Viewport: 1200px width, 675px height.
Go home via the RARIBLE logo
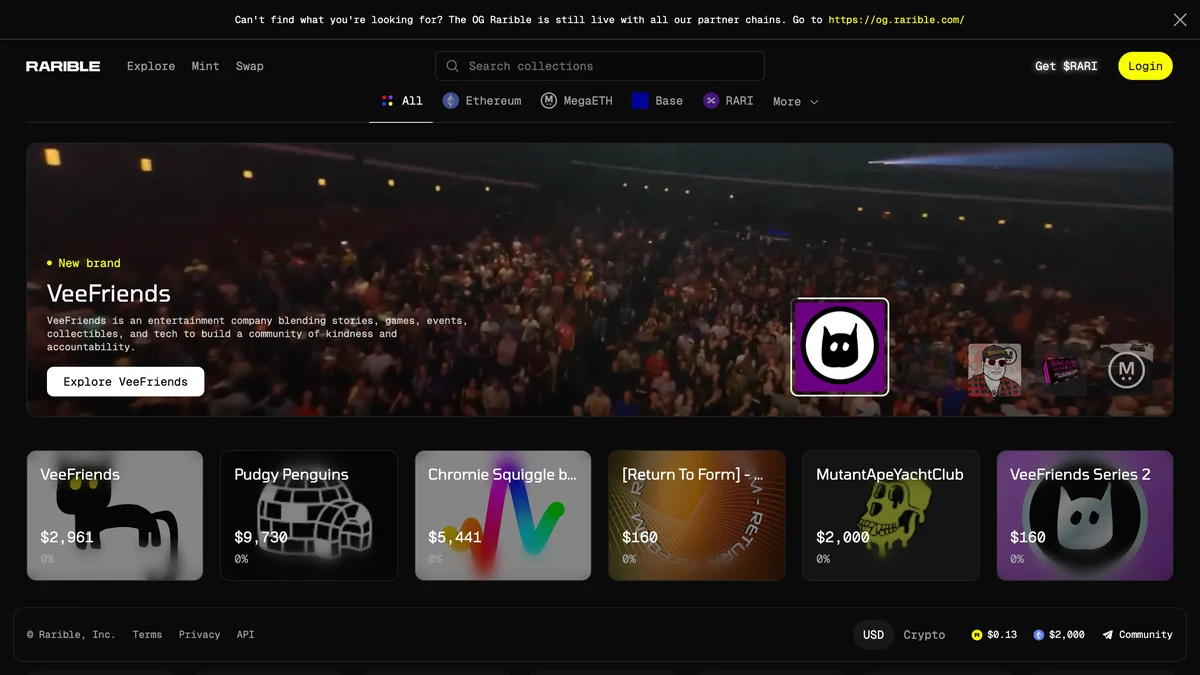(x=63, y=66)
